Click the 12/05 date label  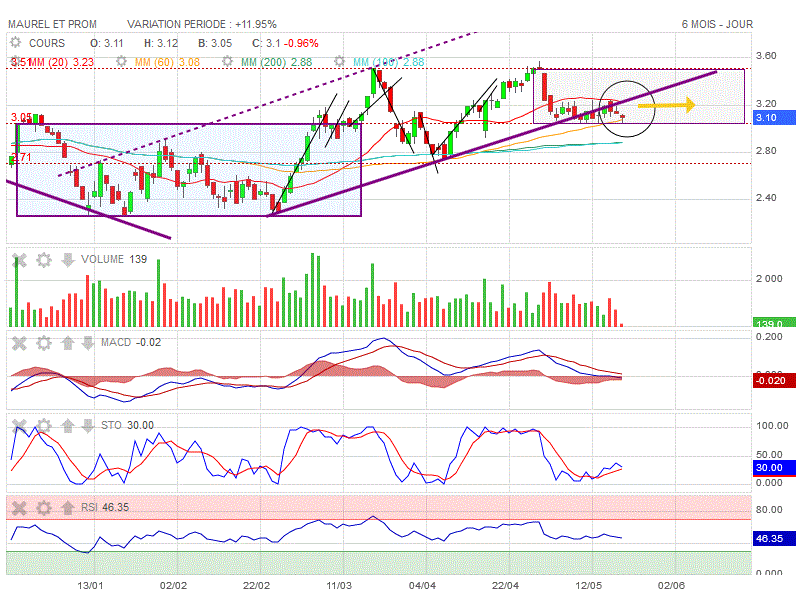point(588,585)
